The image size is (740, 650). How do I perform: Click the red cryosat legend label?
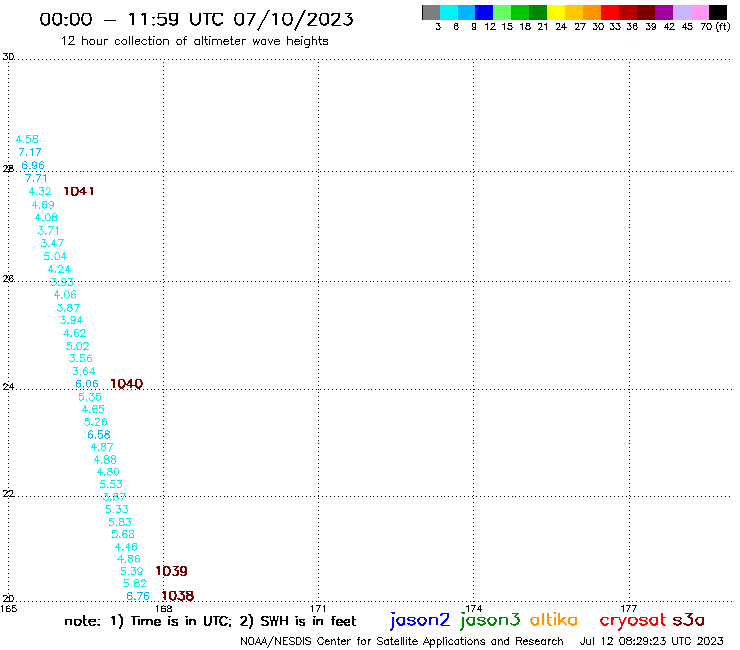(632, 620)
